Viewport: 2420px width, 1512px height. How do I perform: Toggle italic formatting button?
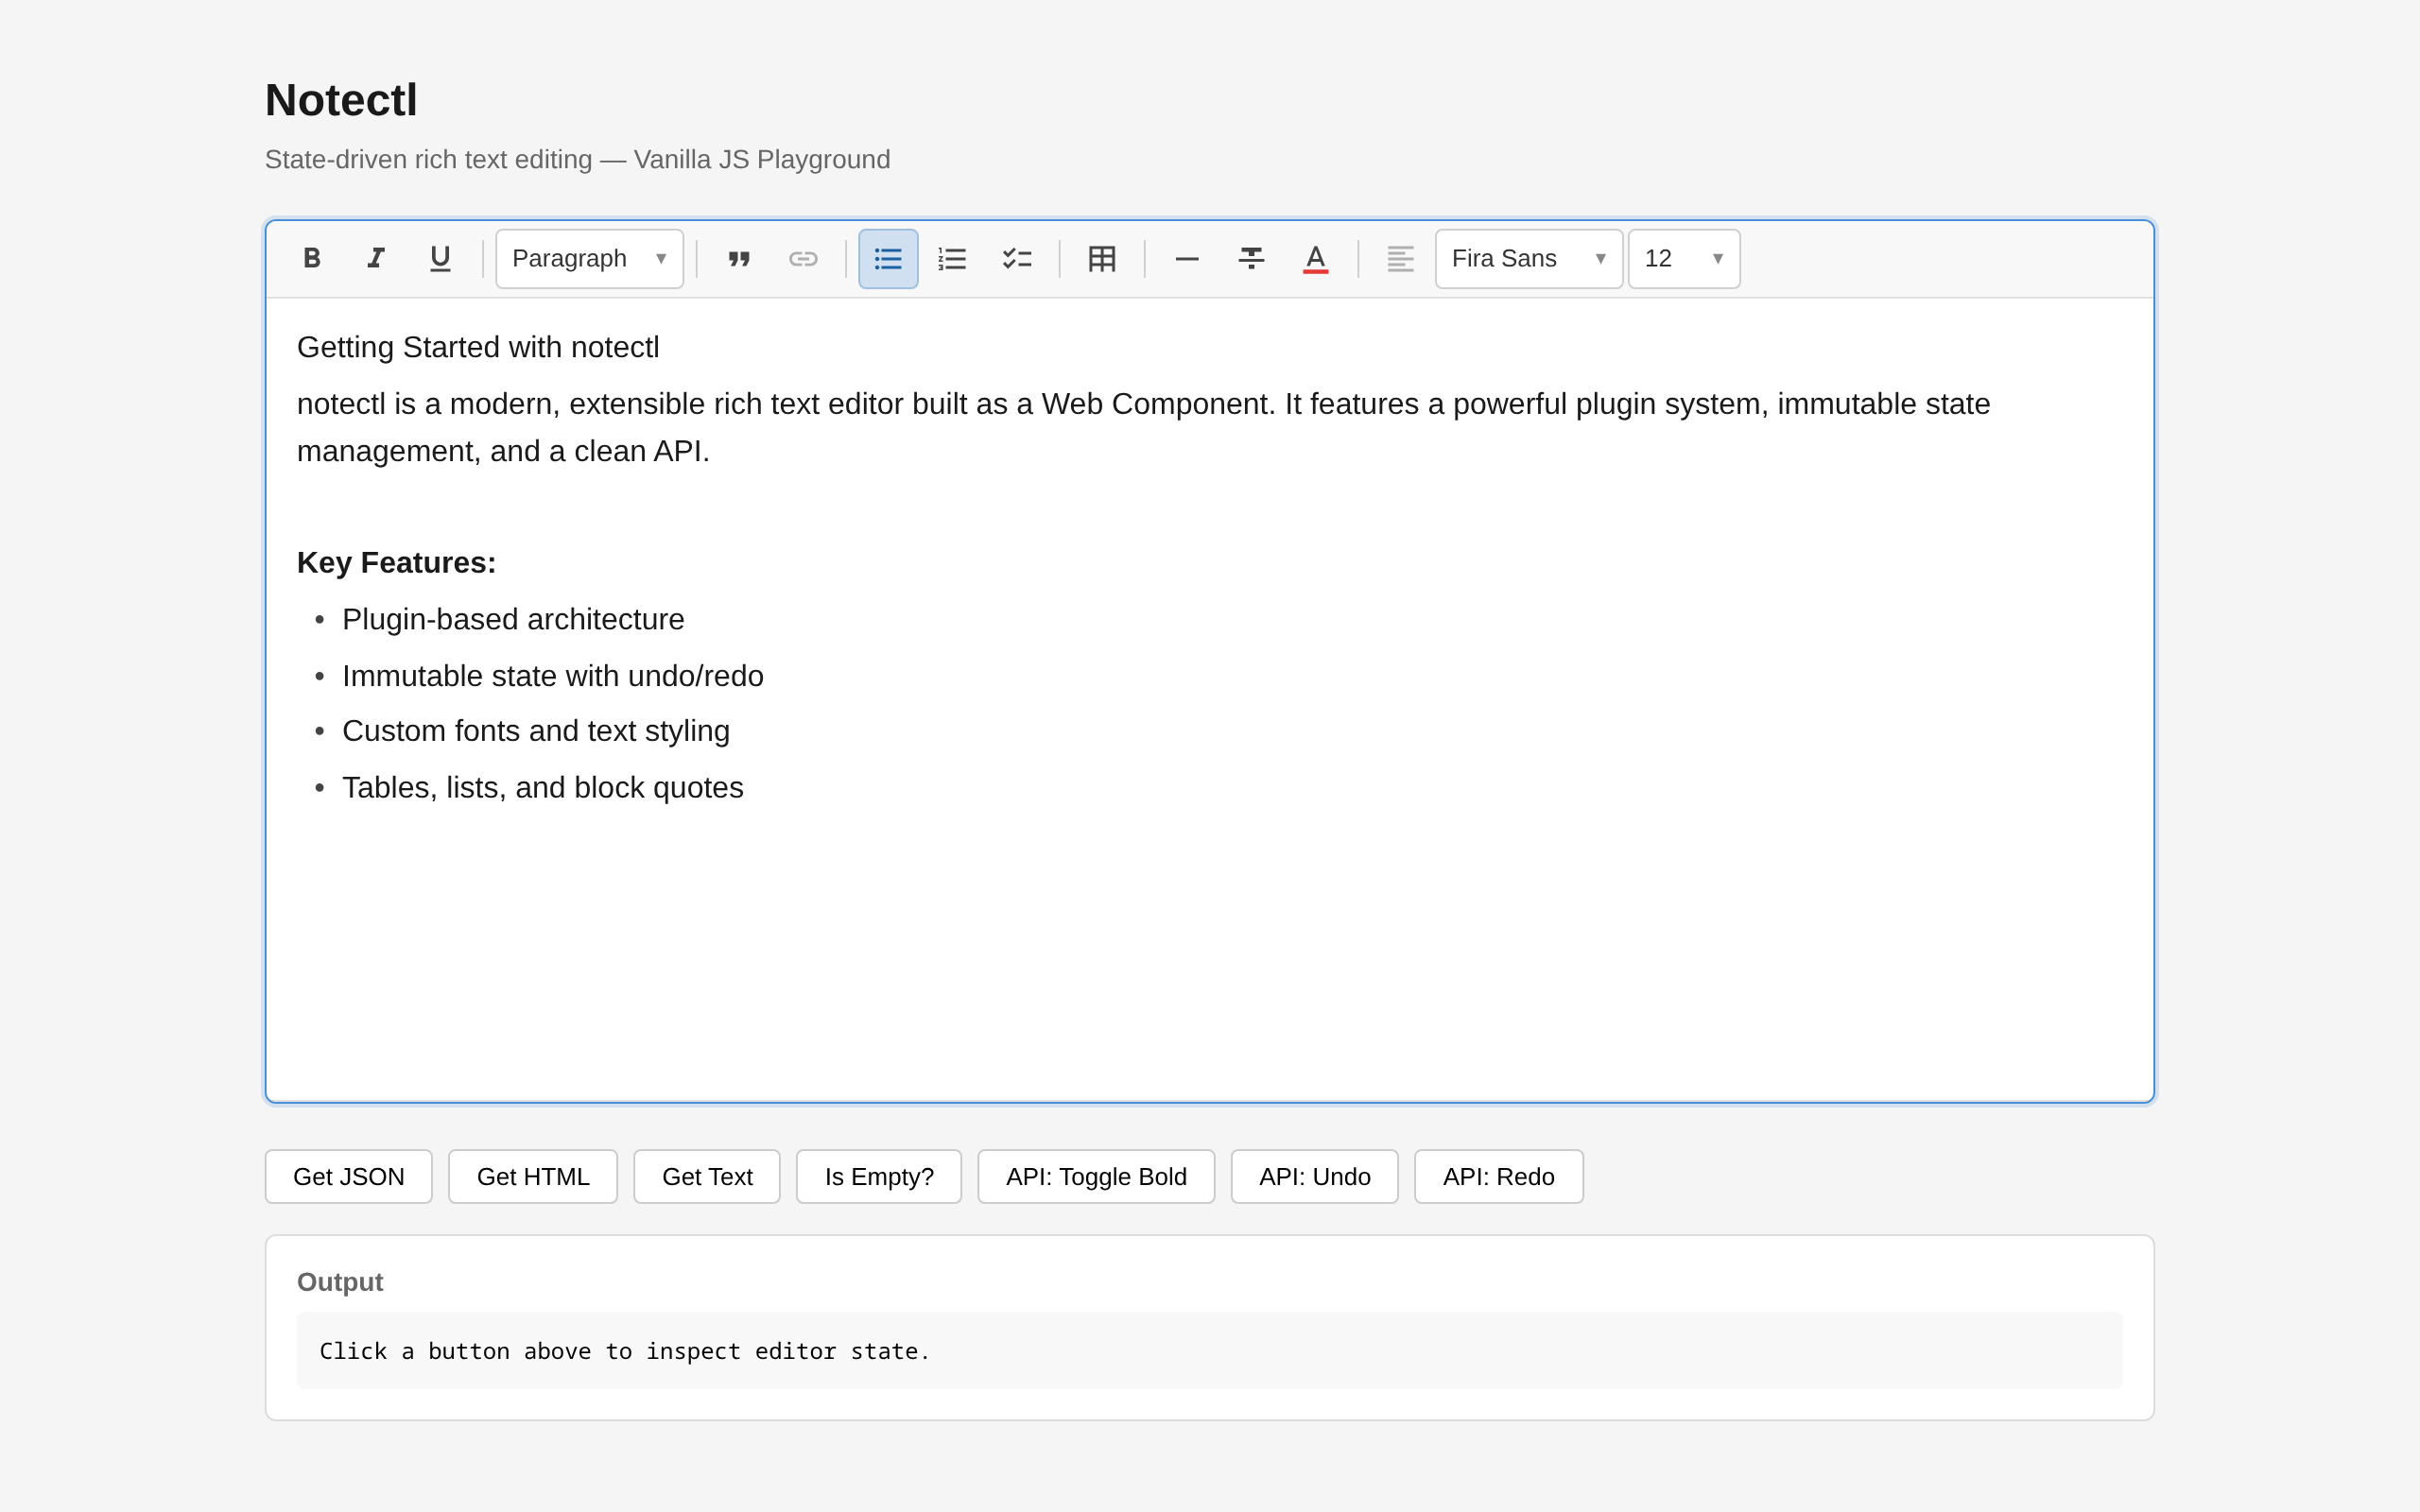pos(375,259)
